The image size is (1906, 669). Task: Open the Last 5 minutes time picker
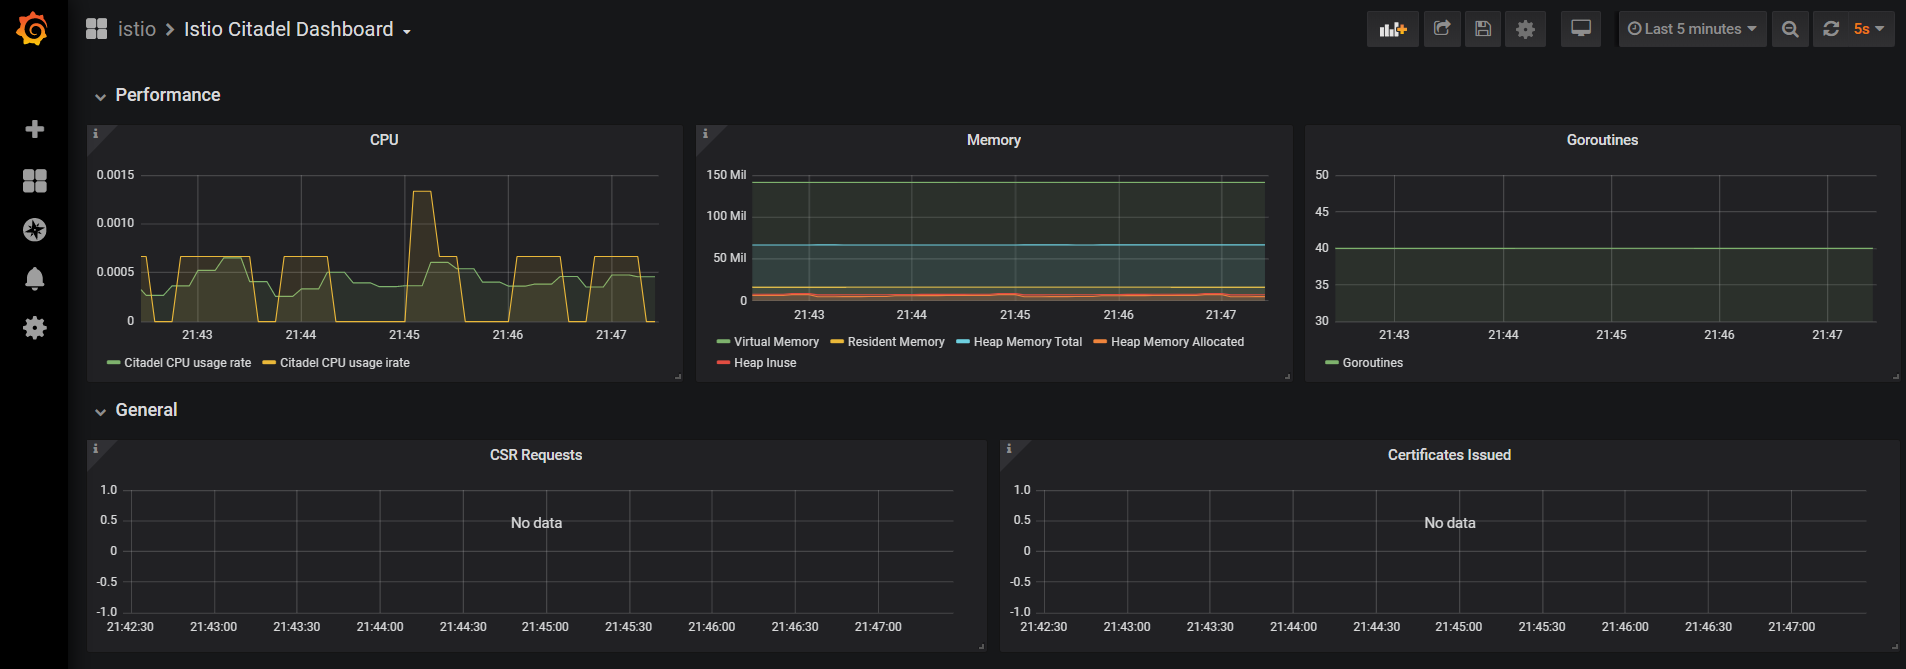(x=1692, y=29)
